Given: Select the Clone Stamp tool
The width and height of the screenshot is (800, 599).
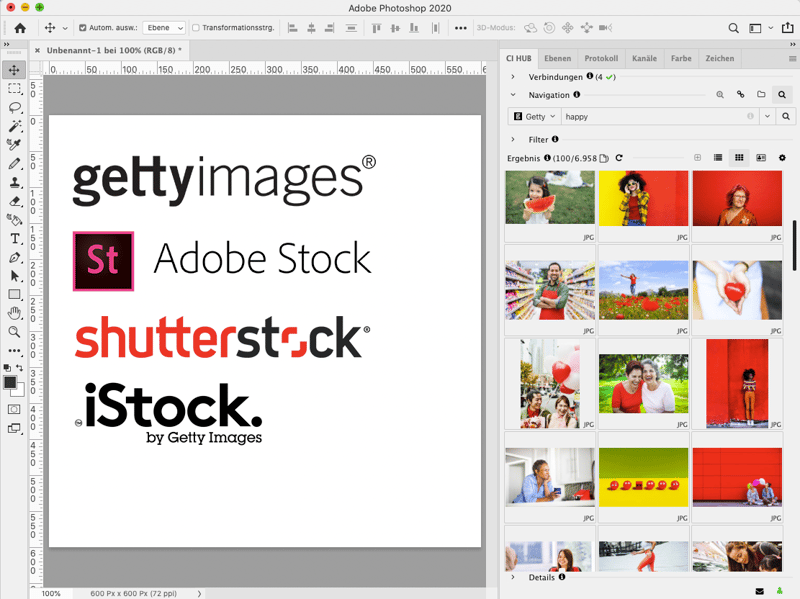Looking at the screenshot, I should (x=14, y=182).
